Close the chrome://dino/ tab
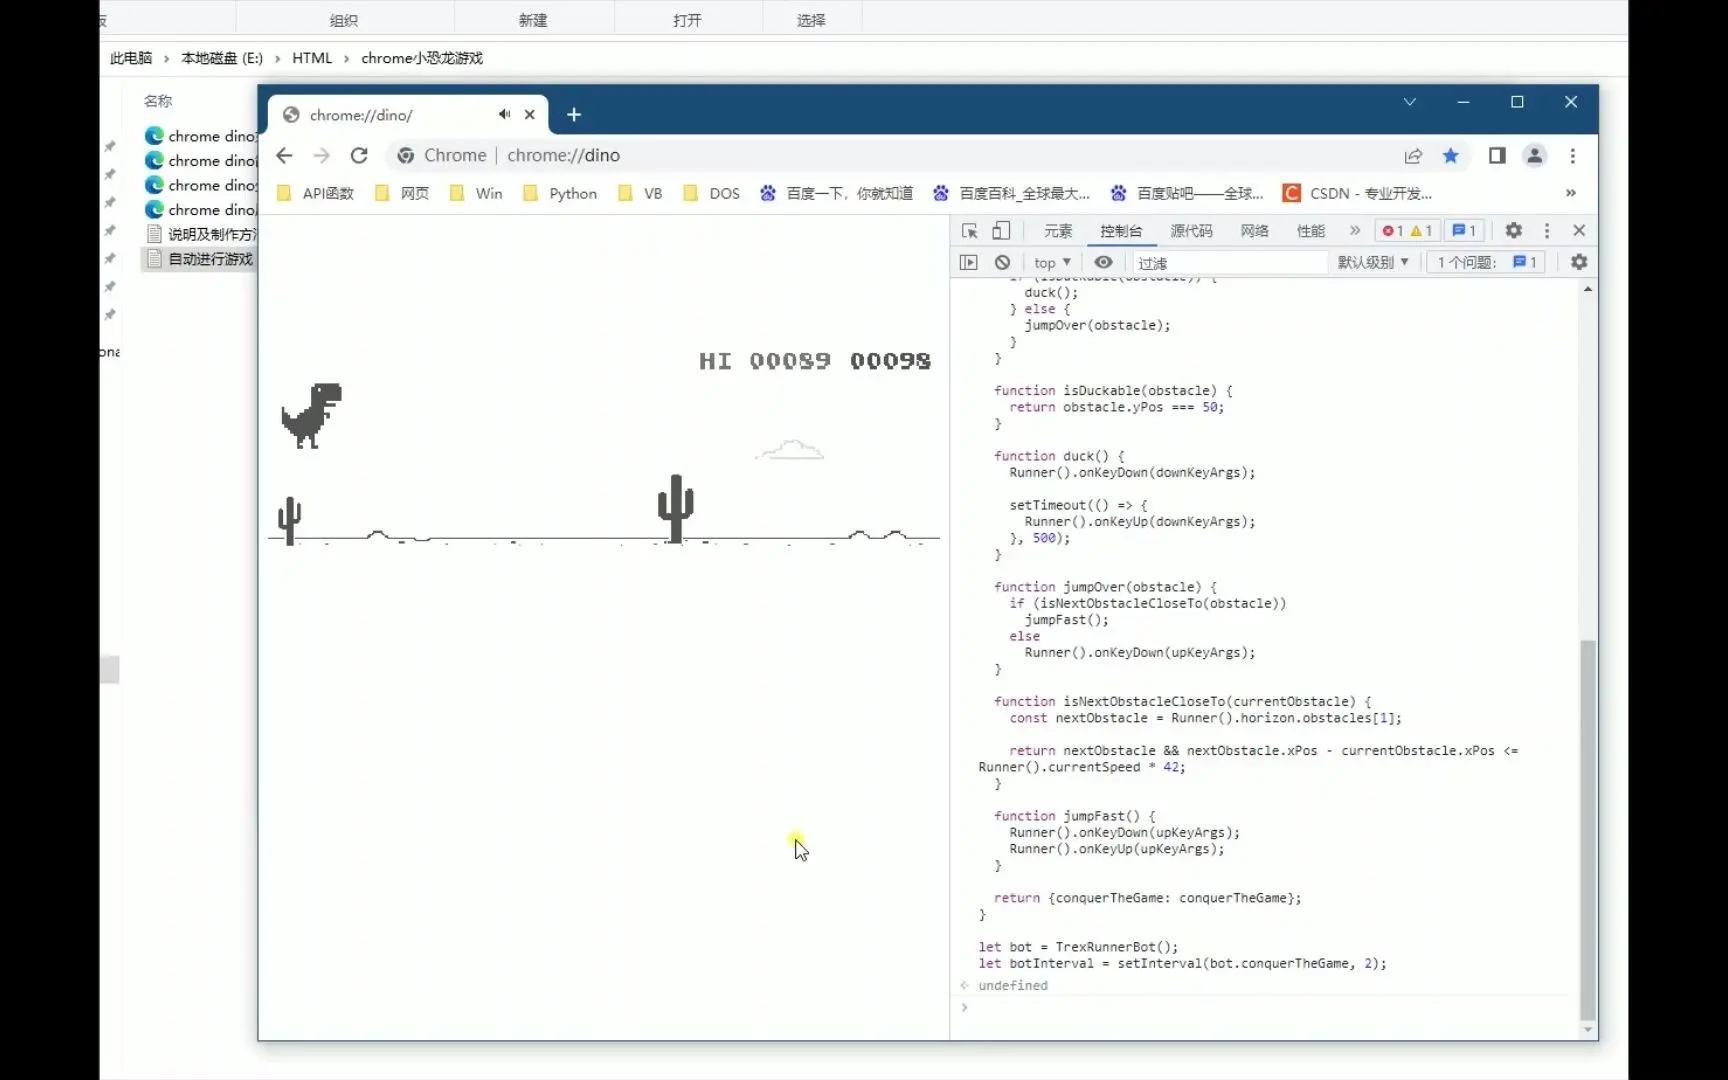 point(530,114)
